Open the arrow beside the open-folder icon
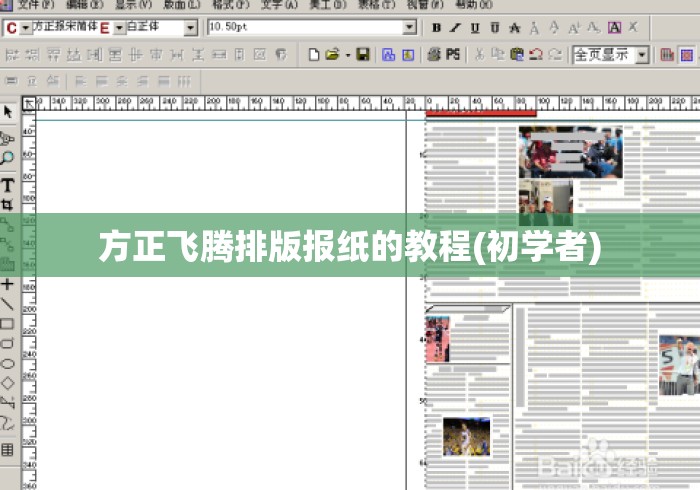Viewport: 700px width, 490px height. [x=347, y=55]
